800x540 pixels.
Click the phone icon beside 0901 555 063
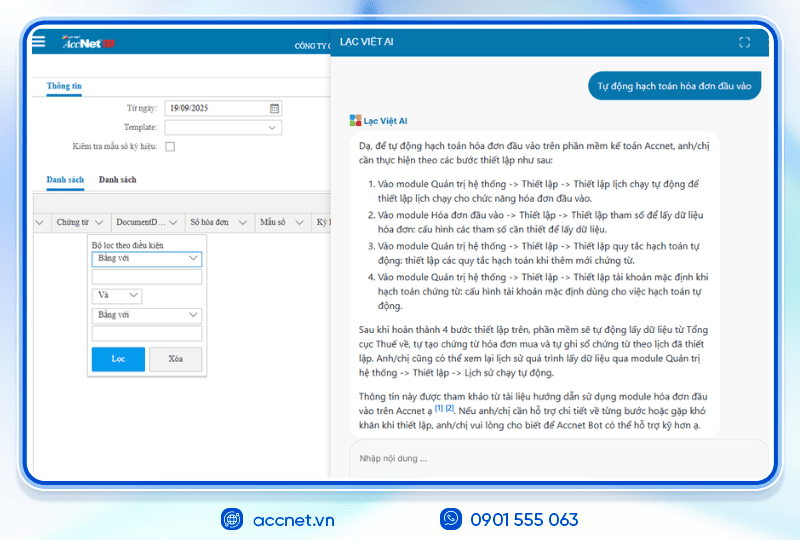[451, 519]
